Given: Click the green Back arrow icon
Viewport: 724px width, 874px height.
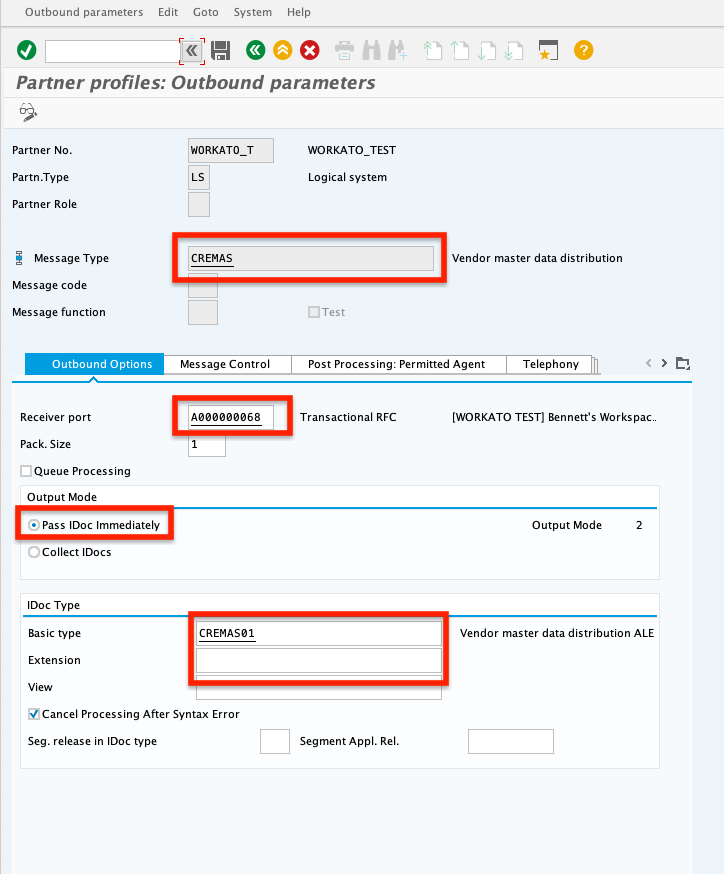Looking at the screenshot, I should [x=256, y=50].
